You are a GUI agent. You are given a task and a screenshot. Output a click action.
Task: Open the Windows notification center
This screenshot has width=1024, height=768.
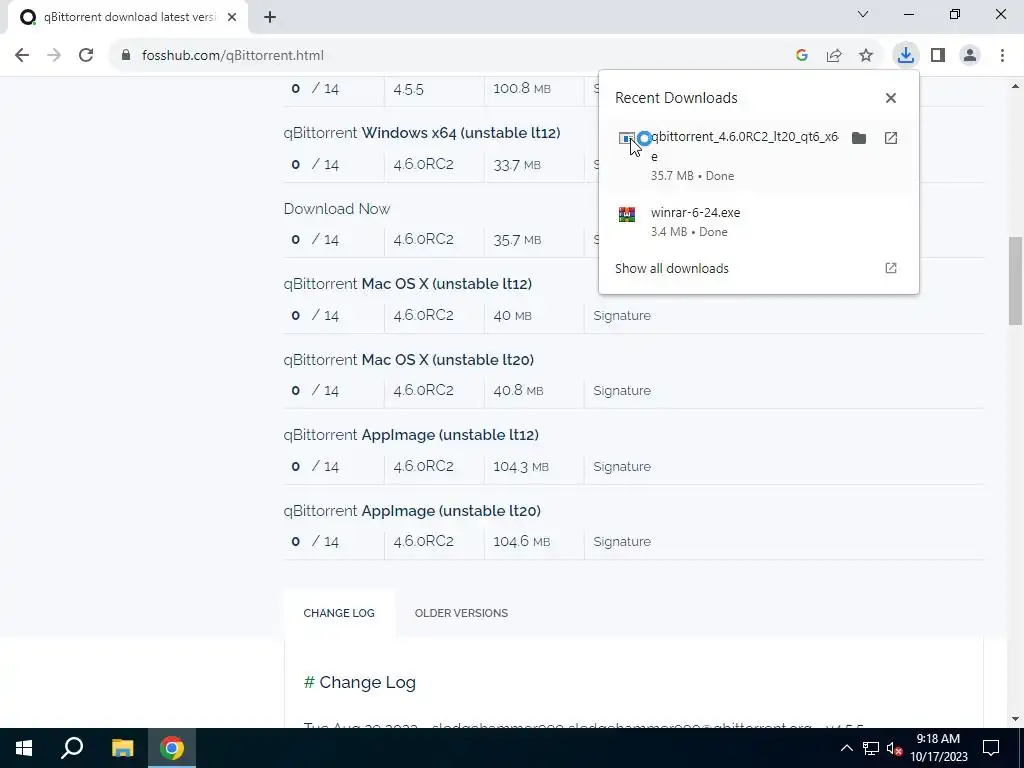click(x=991, y=748)
